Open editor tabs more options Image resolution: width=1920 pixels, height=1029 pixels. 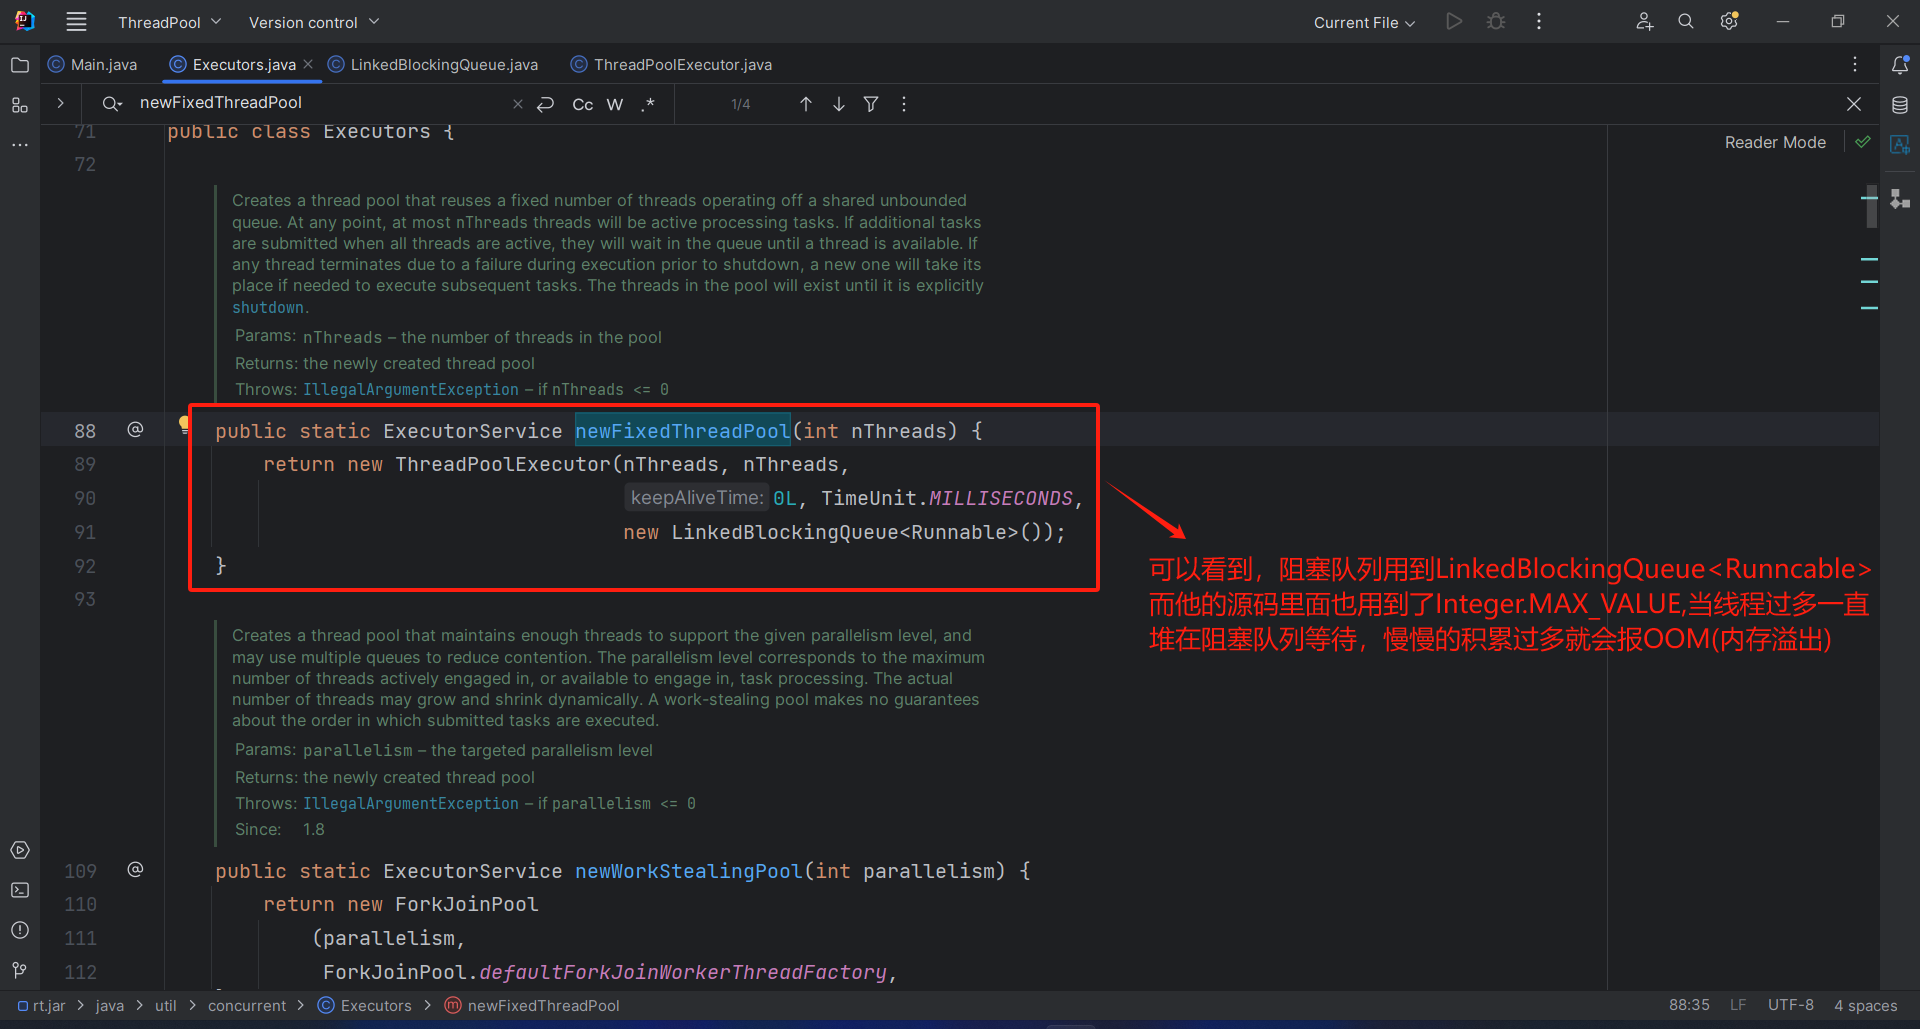[x=1855, y=64]
